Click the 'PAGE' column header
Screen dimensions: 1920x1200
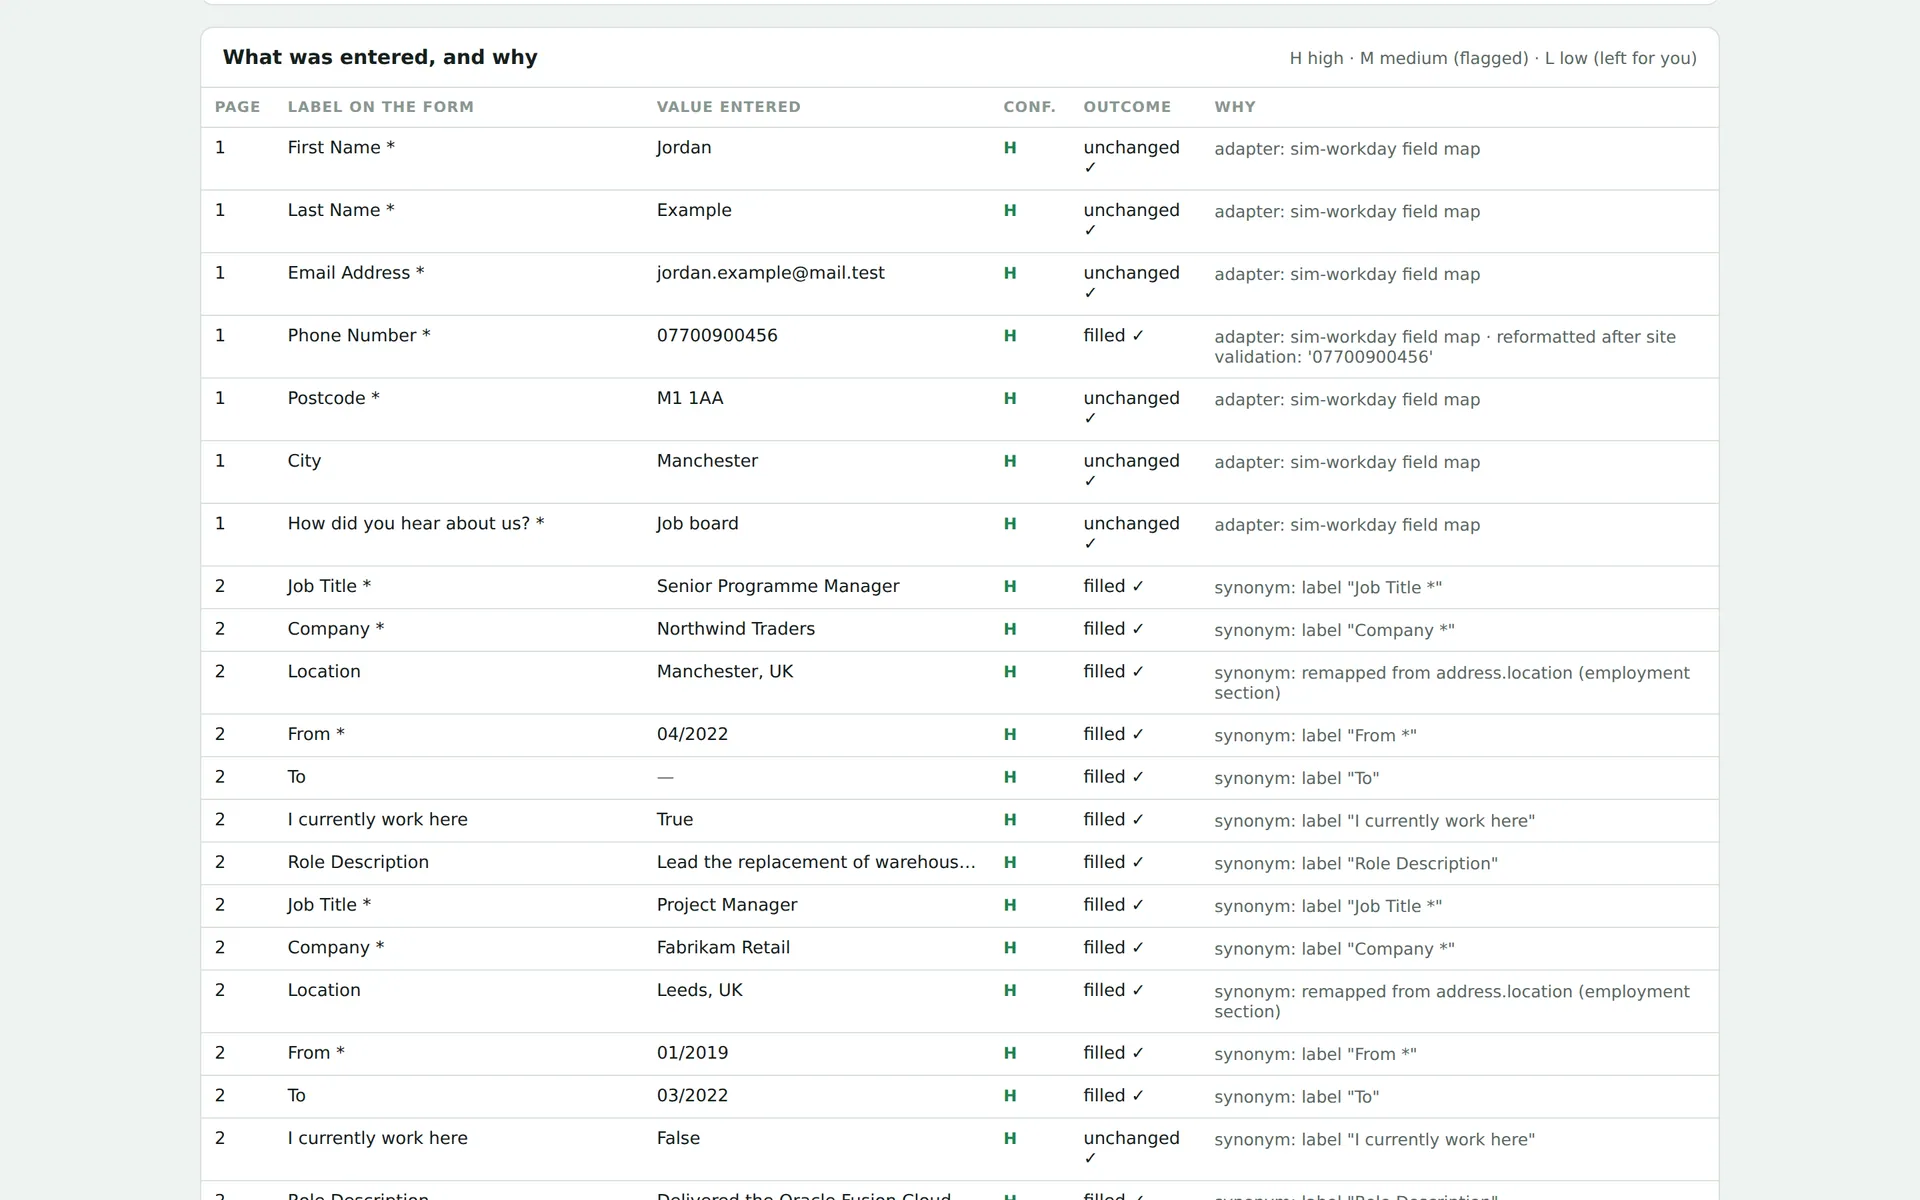pyautogui.click(x=238, y=107)
